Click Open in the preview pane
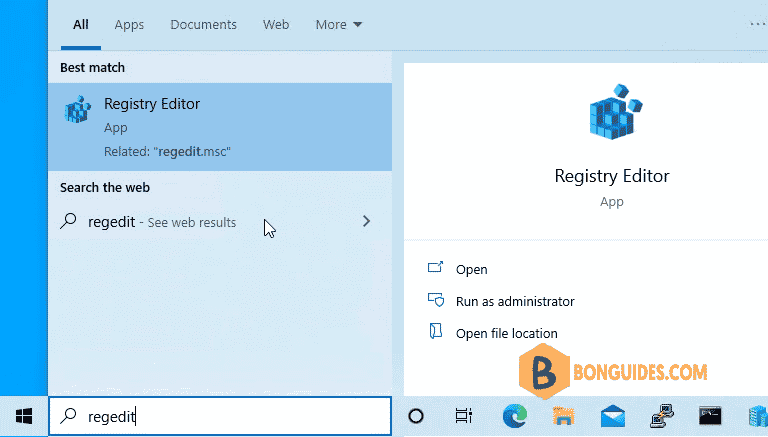The height and width of the screenshot is (437, 768). click(471, 269)
